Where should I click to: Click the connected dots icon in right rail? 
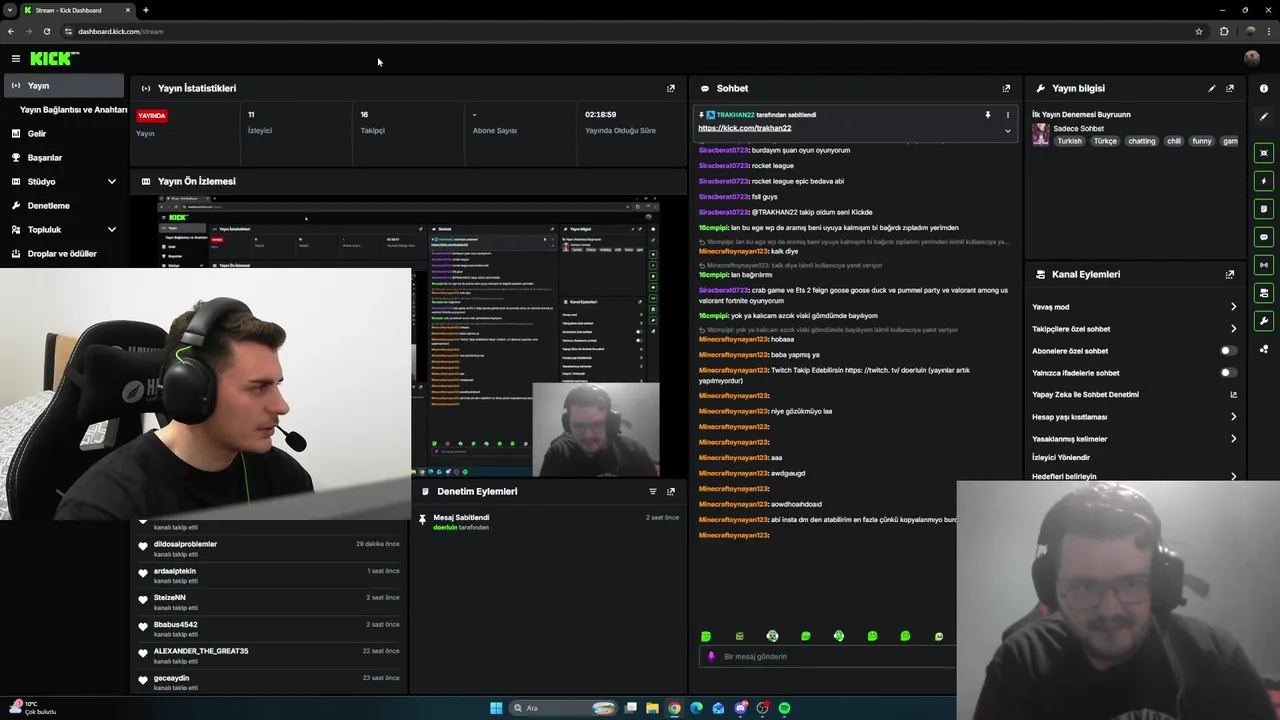tap(1264, 349)
